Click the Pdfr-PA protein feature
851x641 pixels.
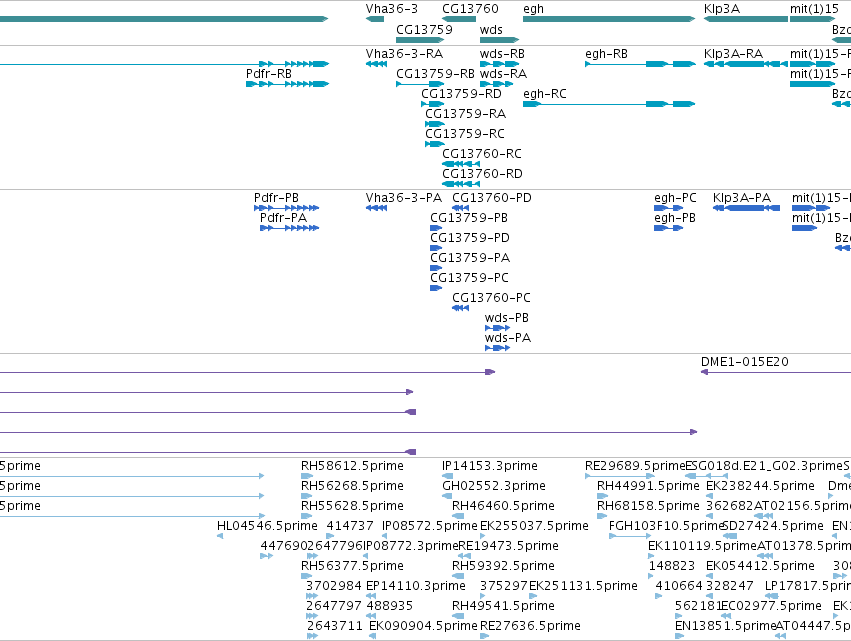[289, 228]
